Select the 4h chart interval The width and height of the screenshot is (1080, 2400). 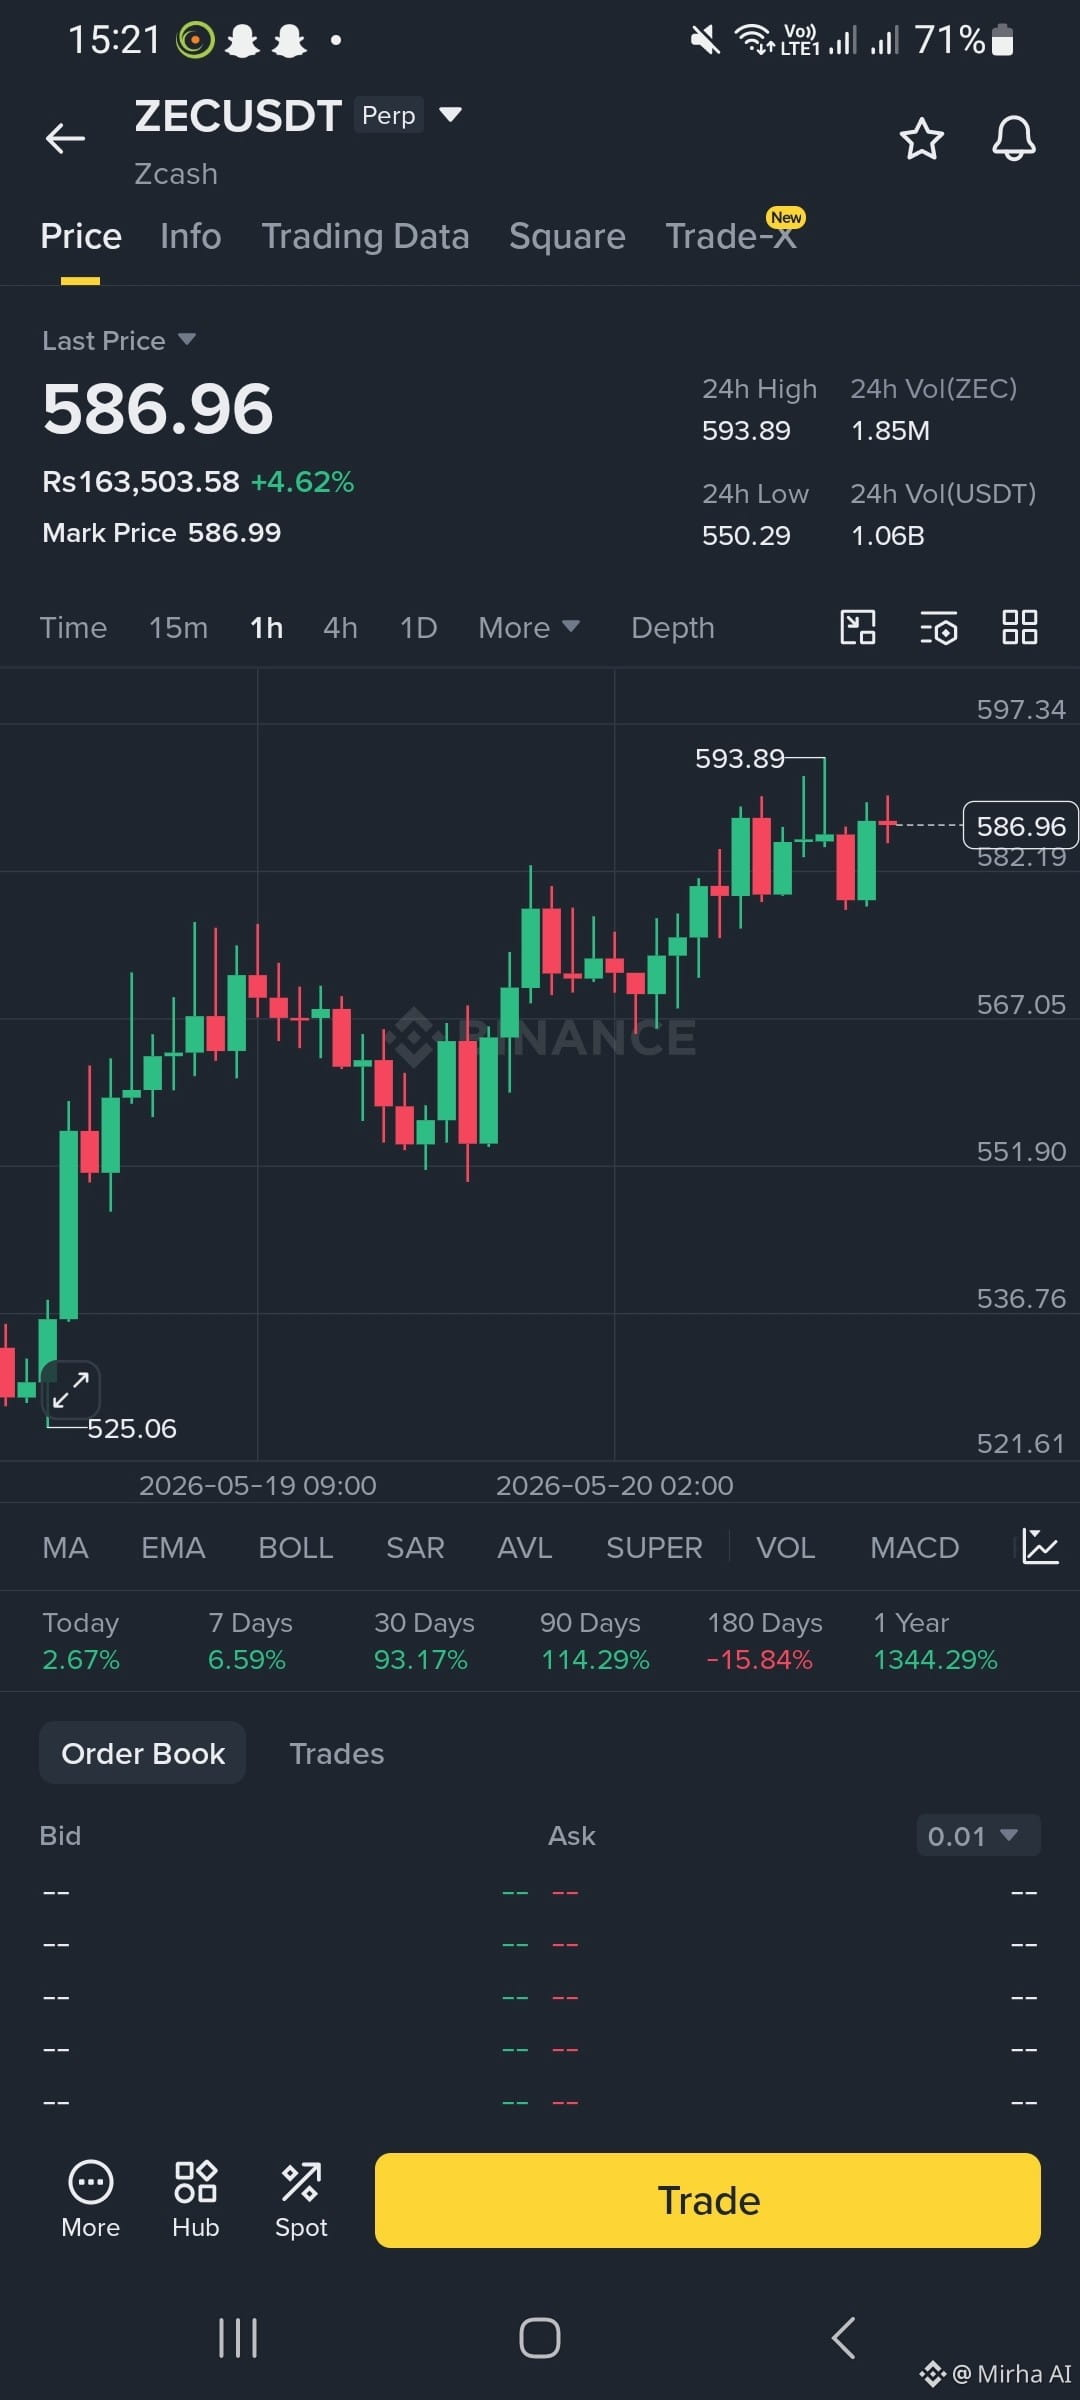click(x=340, y=628)
